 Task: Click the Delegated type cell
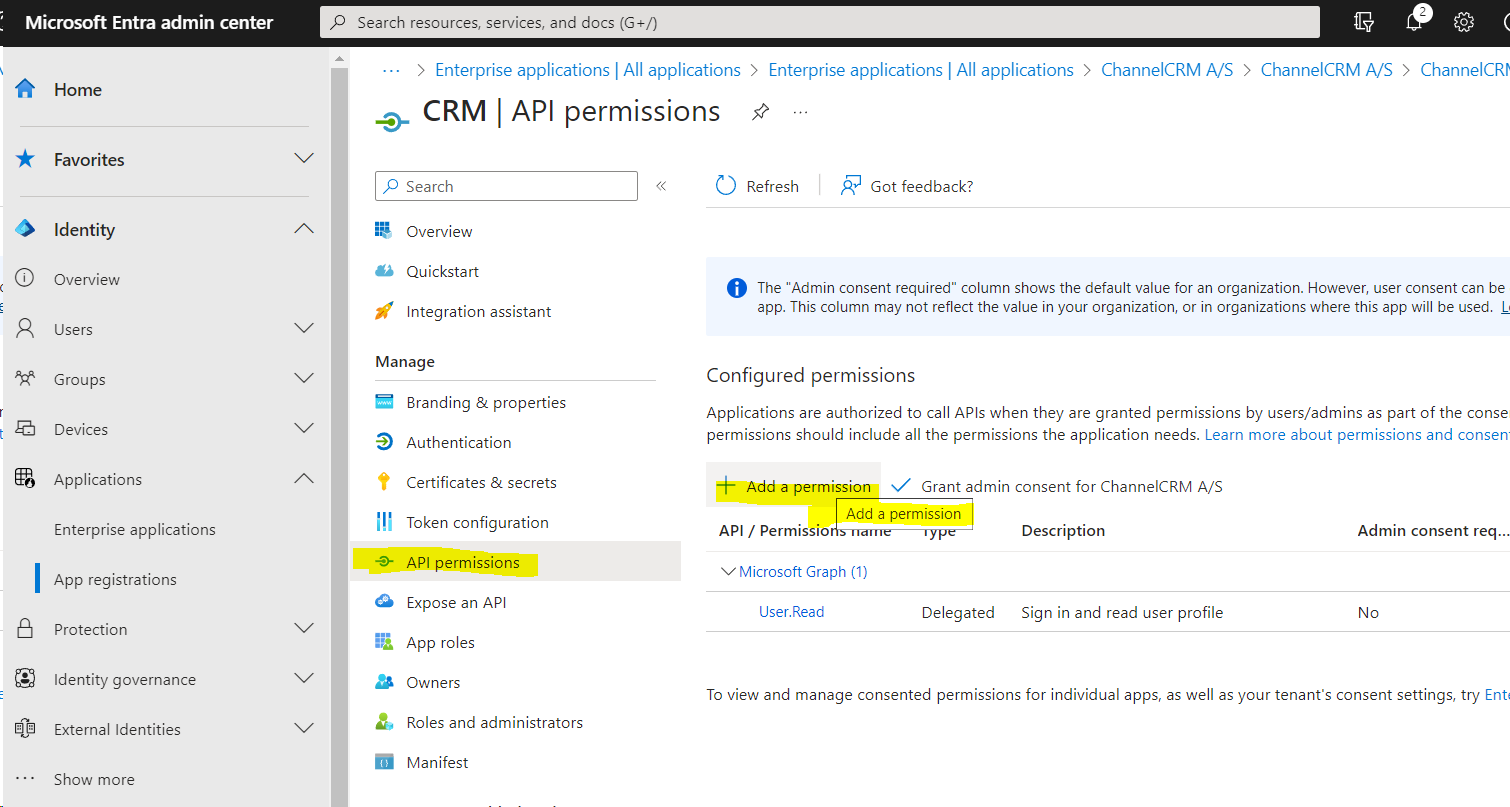coord(958,612)
